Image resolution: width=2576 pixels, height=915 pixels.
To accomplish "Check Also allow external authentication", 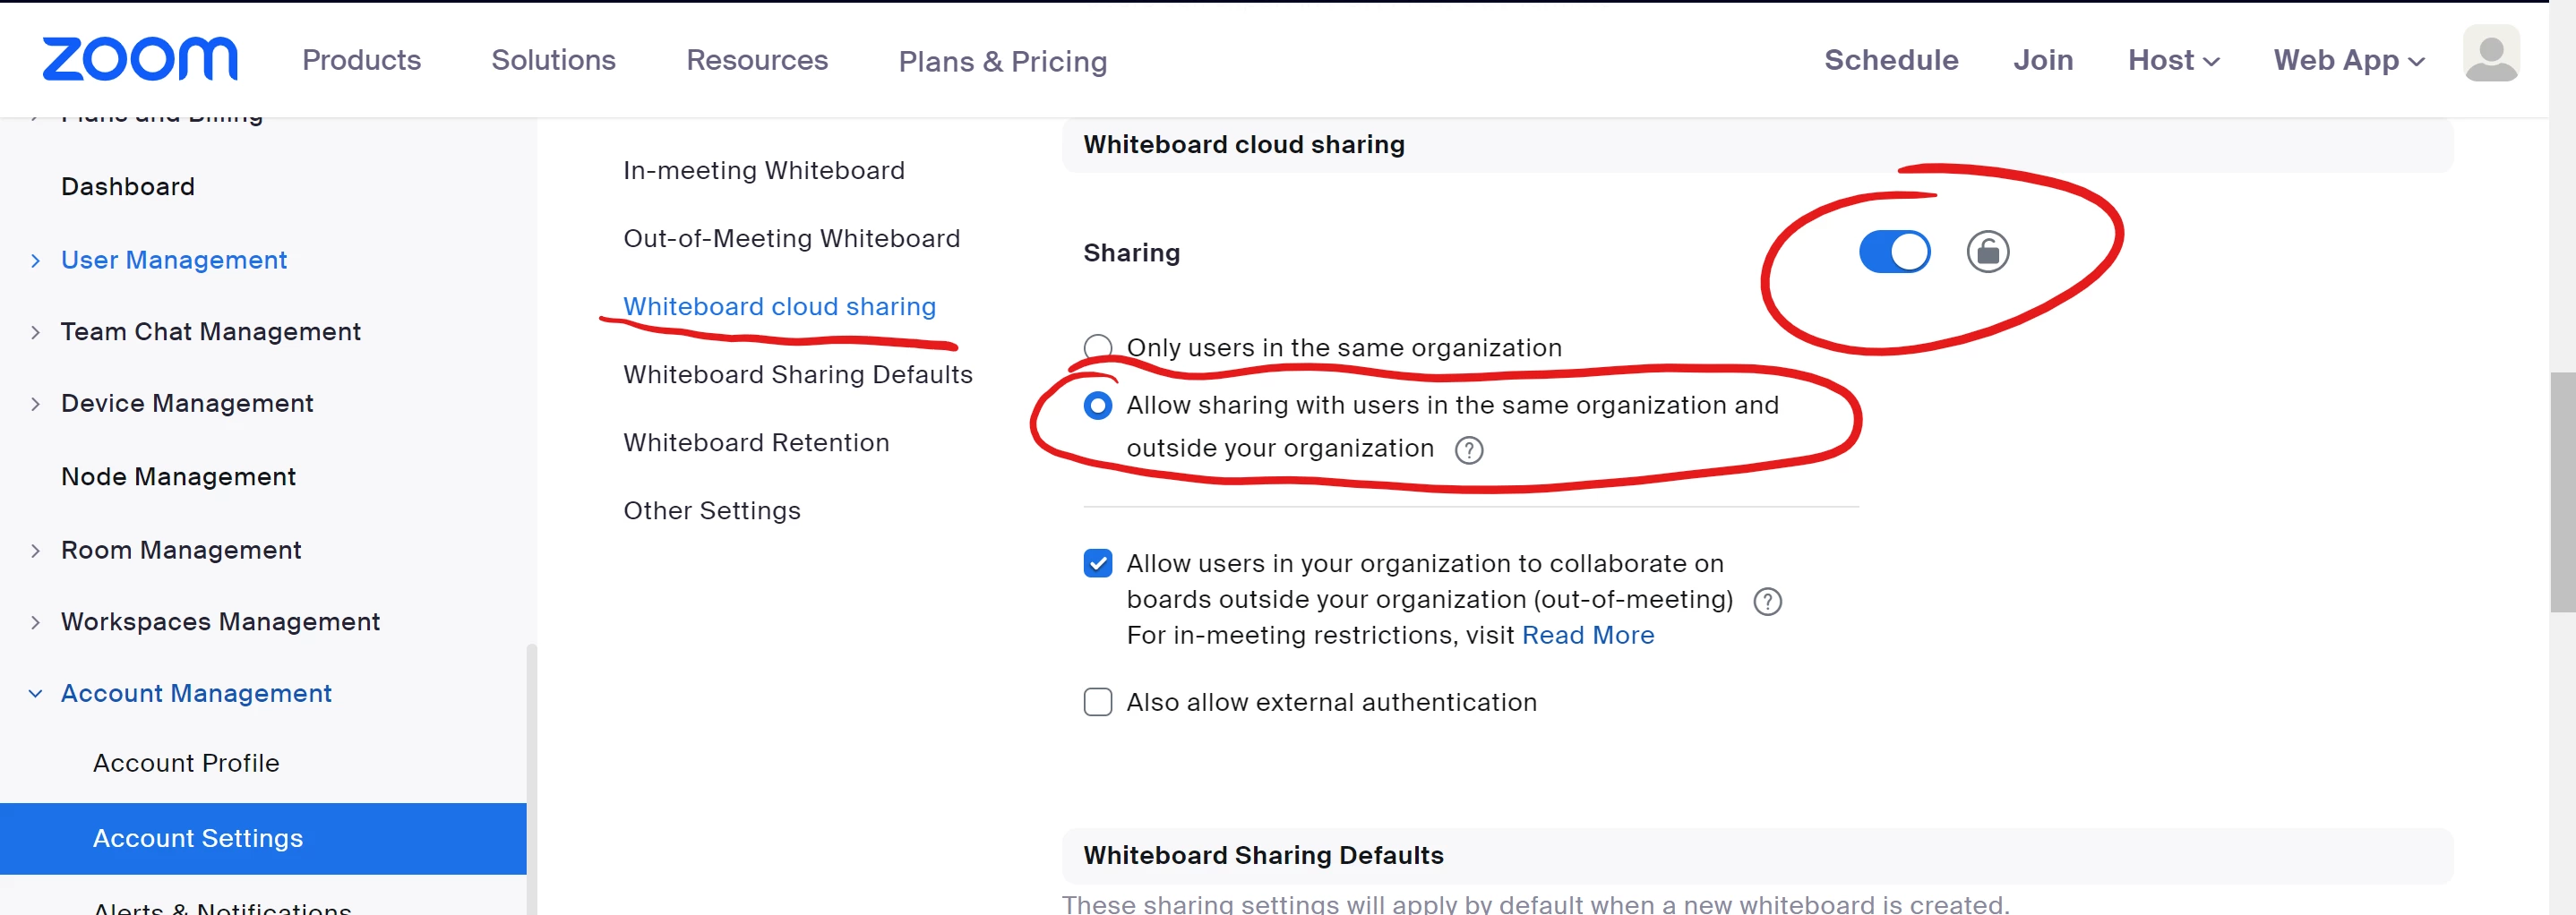I will click(1097, 702).
